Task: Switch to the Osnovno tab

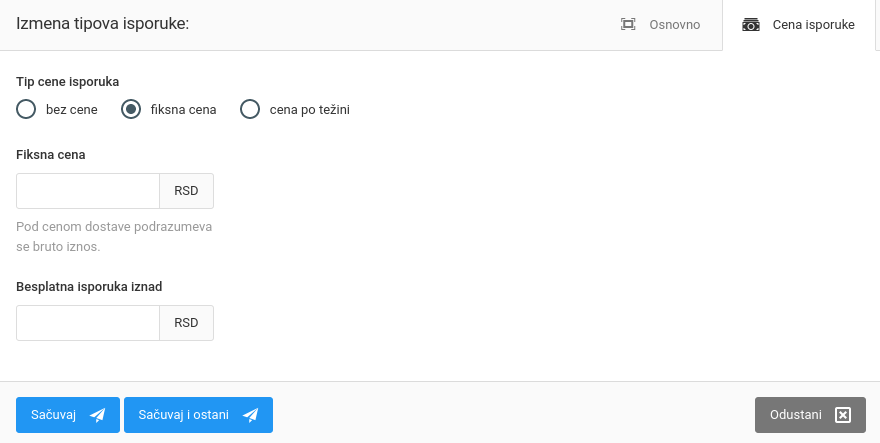Action: [674, 24]
